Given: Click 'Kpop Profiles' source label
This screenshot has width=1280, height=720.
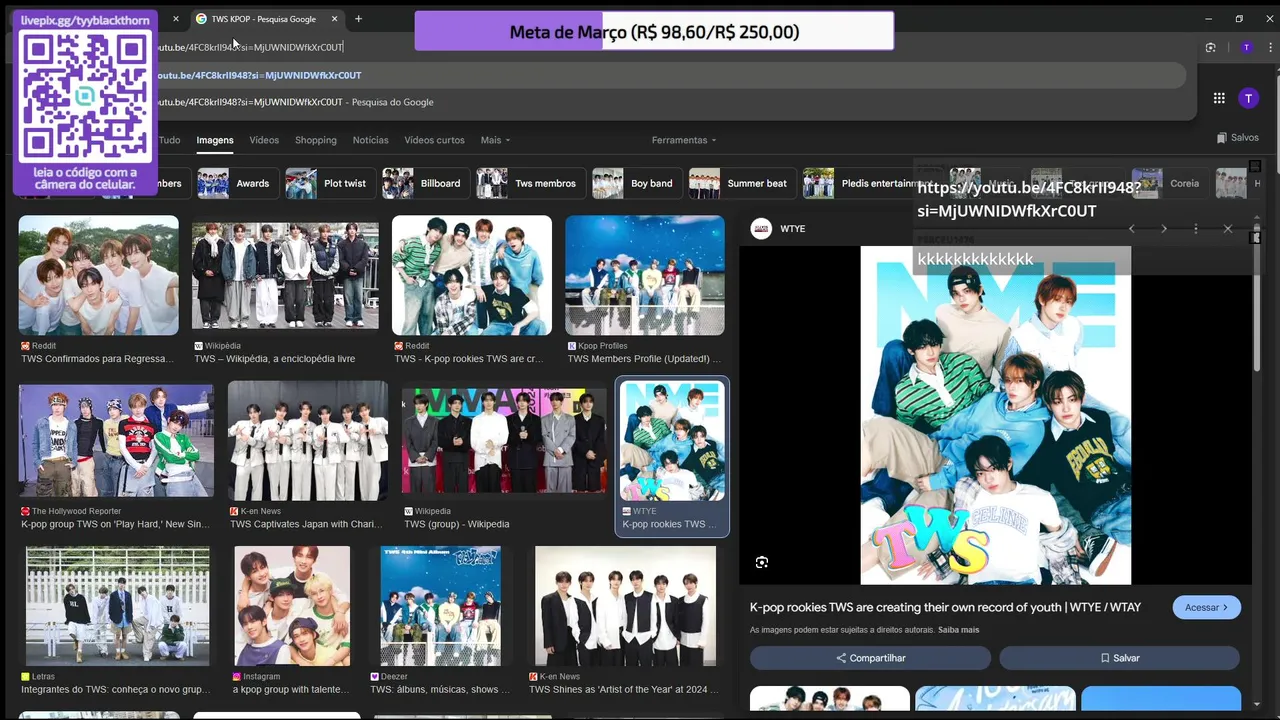Looking at the screenshot, I should pyautogui.click(x=602, y=346).
